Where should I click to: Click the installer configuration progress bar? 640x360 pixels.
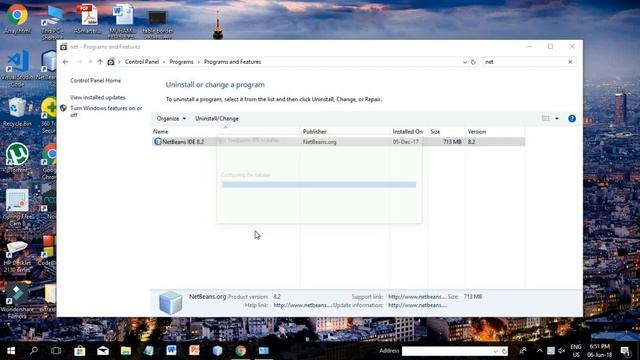point(319,185)
